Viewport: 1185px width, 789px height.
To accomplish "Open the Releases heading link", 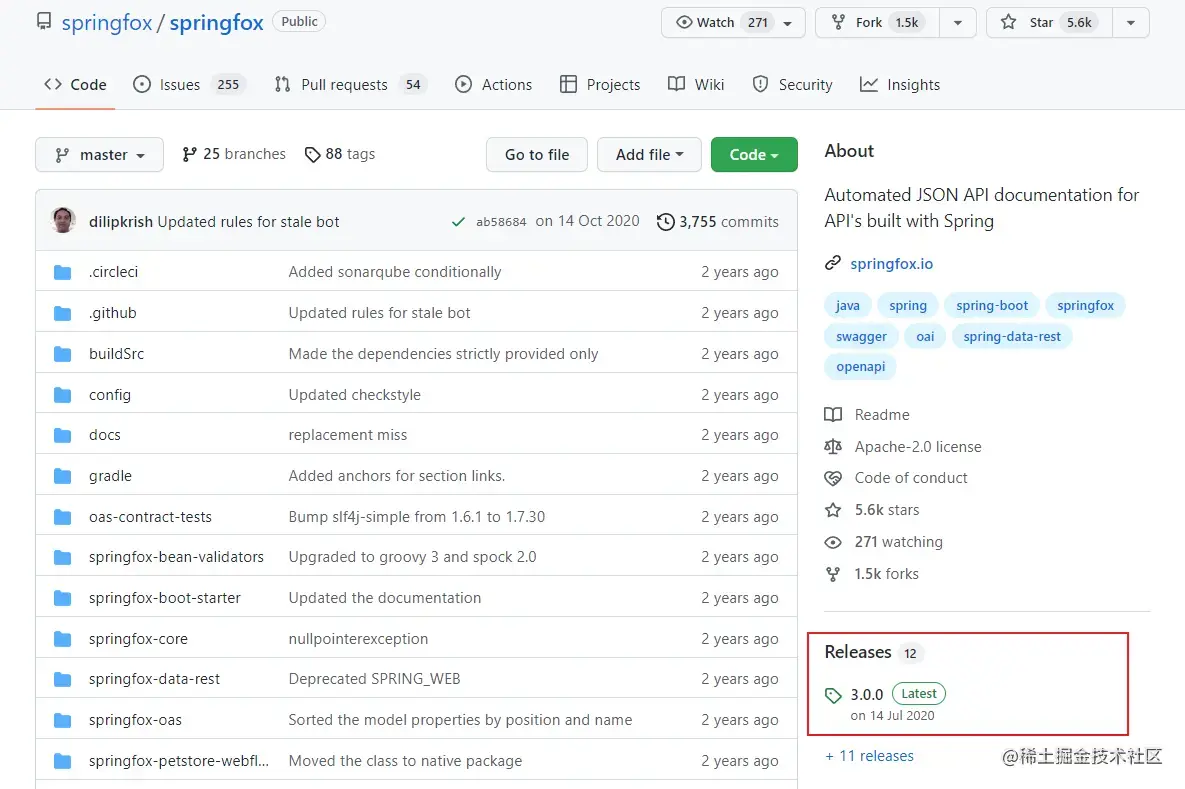I will 858,652.
